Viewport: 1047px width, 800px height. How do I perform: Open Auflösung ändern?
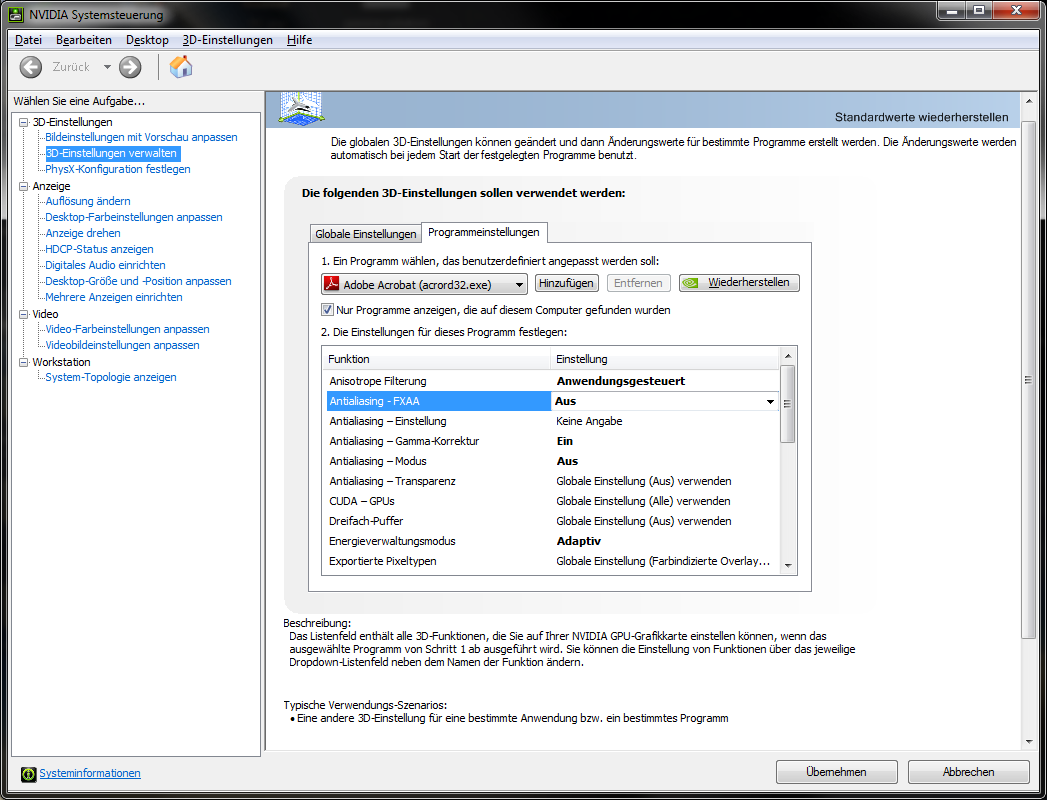(87, 201)
